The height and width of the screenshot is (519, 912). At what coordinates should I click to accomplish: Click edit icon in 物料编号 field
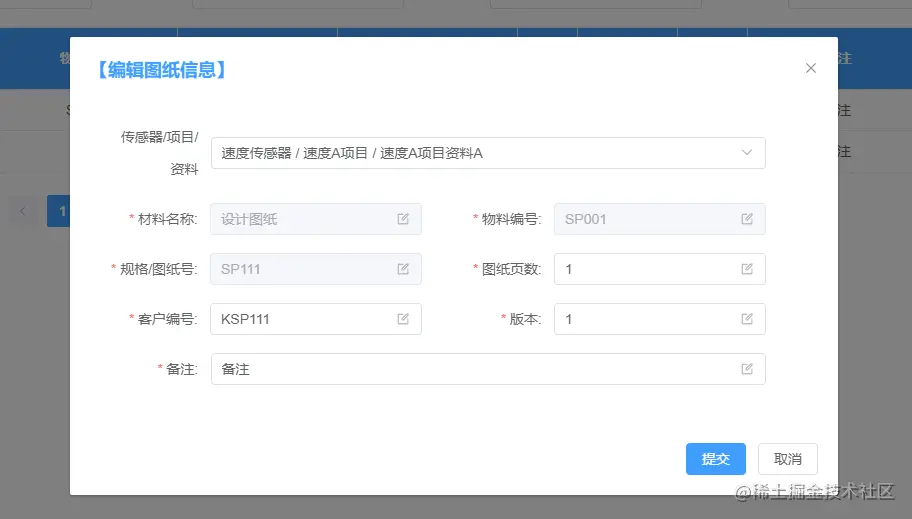tap(747, 219)
